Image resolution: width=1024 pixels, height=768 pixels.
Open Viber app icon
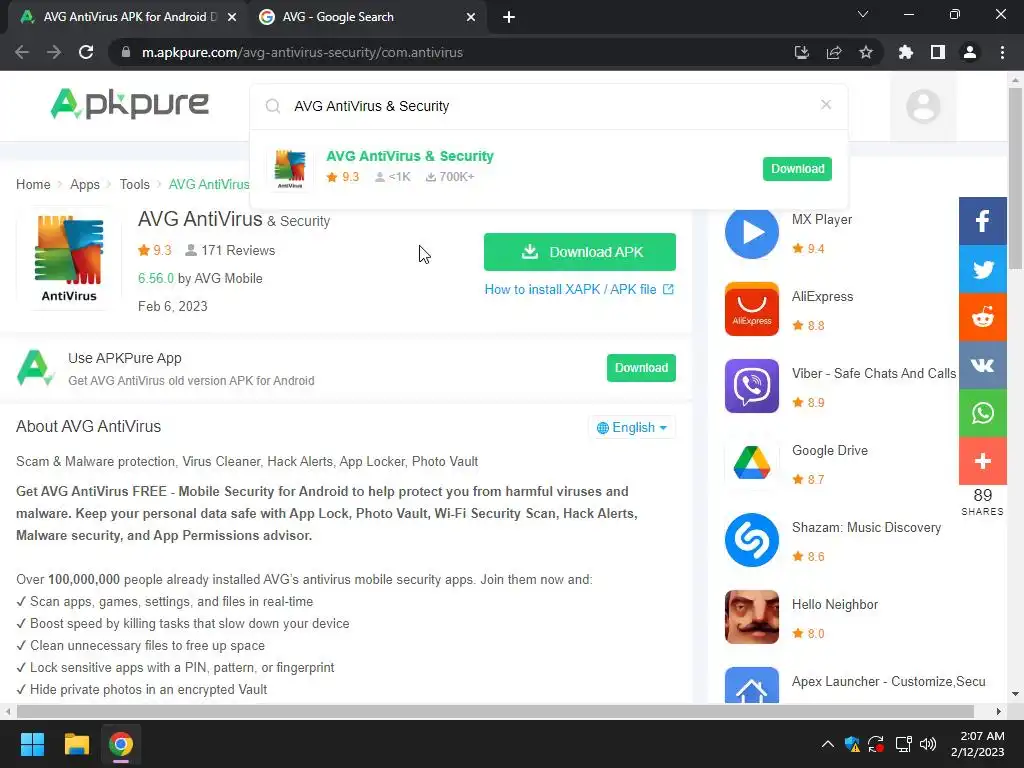[x=752, y=386]
